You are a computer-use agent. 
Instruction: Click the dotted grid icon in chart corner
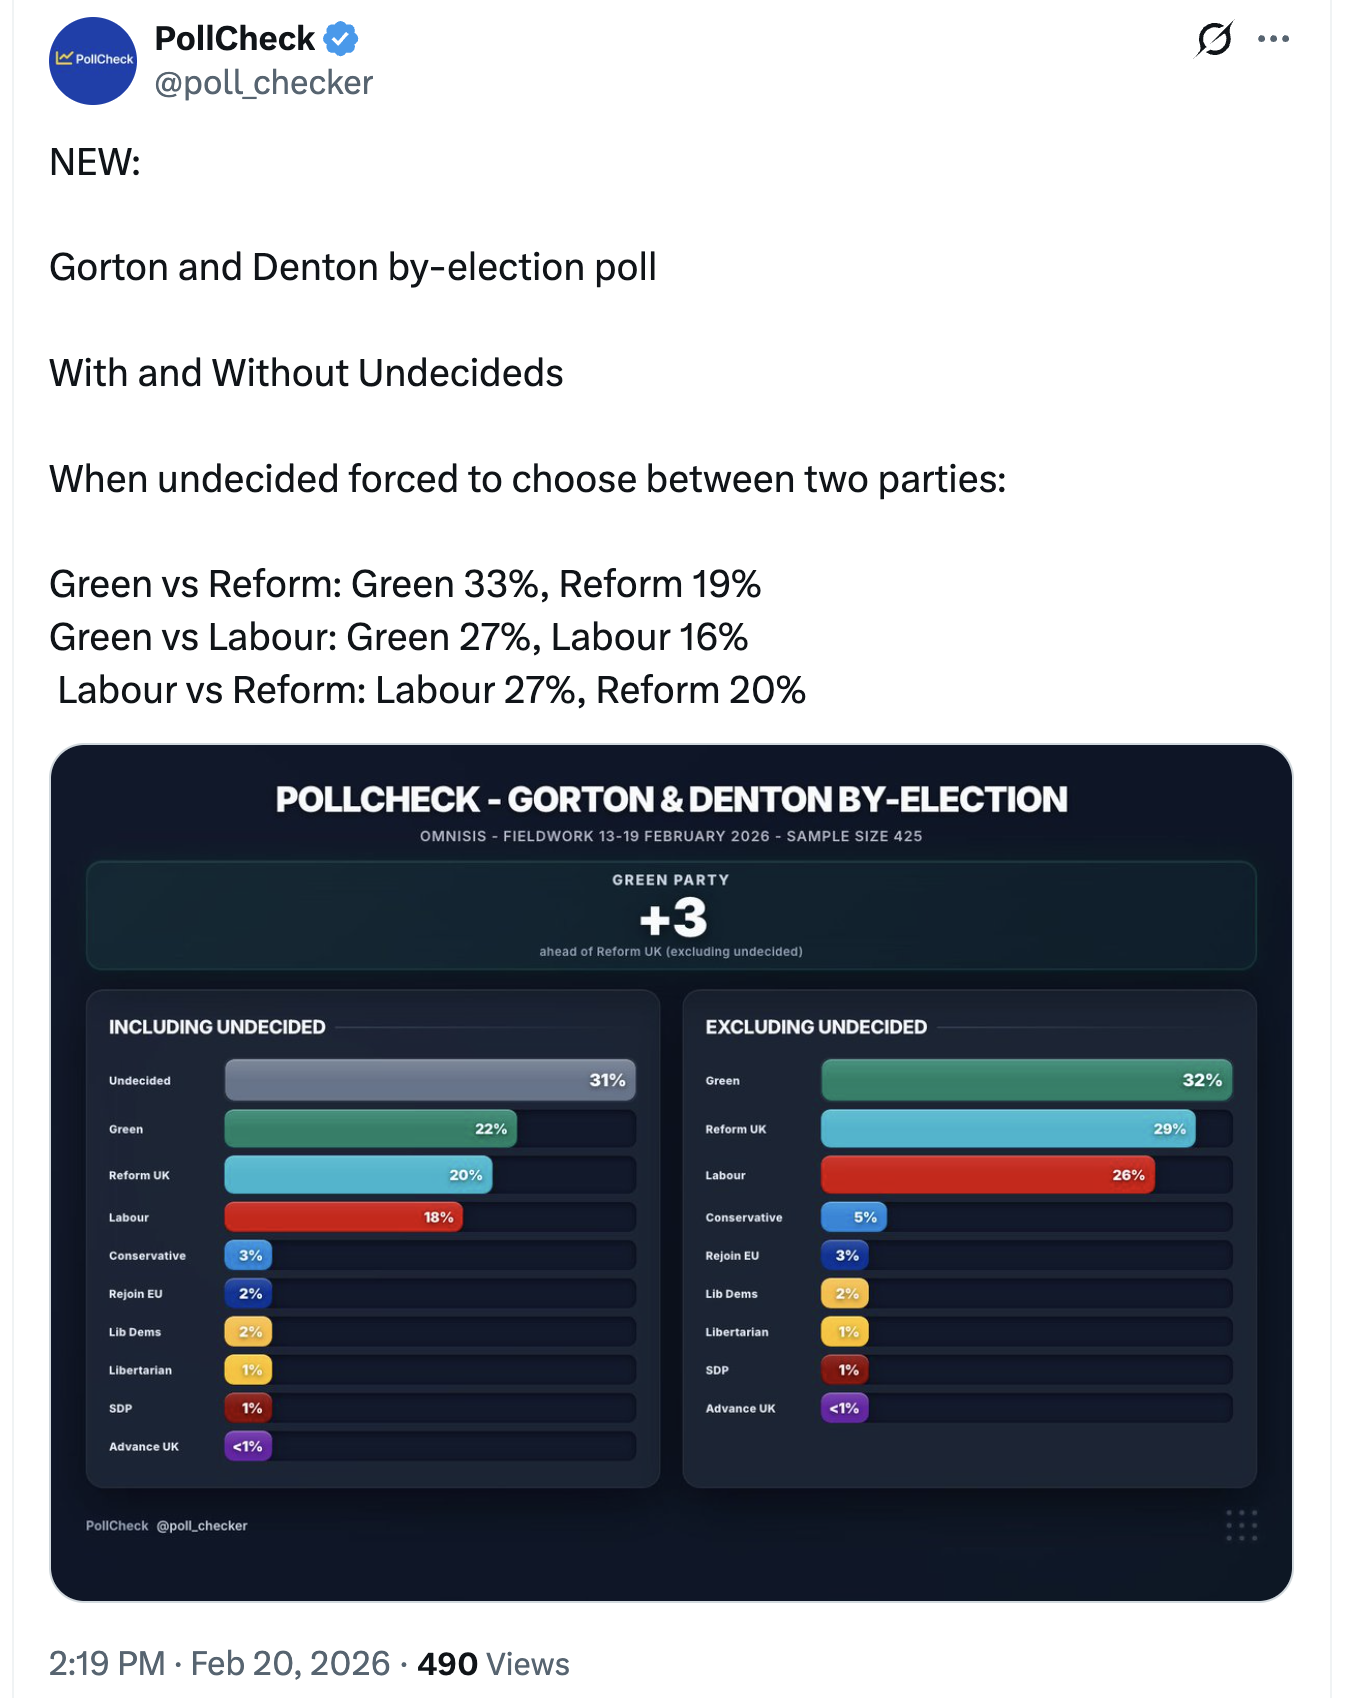tap(1241, 1525)
